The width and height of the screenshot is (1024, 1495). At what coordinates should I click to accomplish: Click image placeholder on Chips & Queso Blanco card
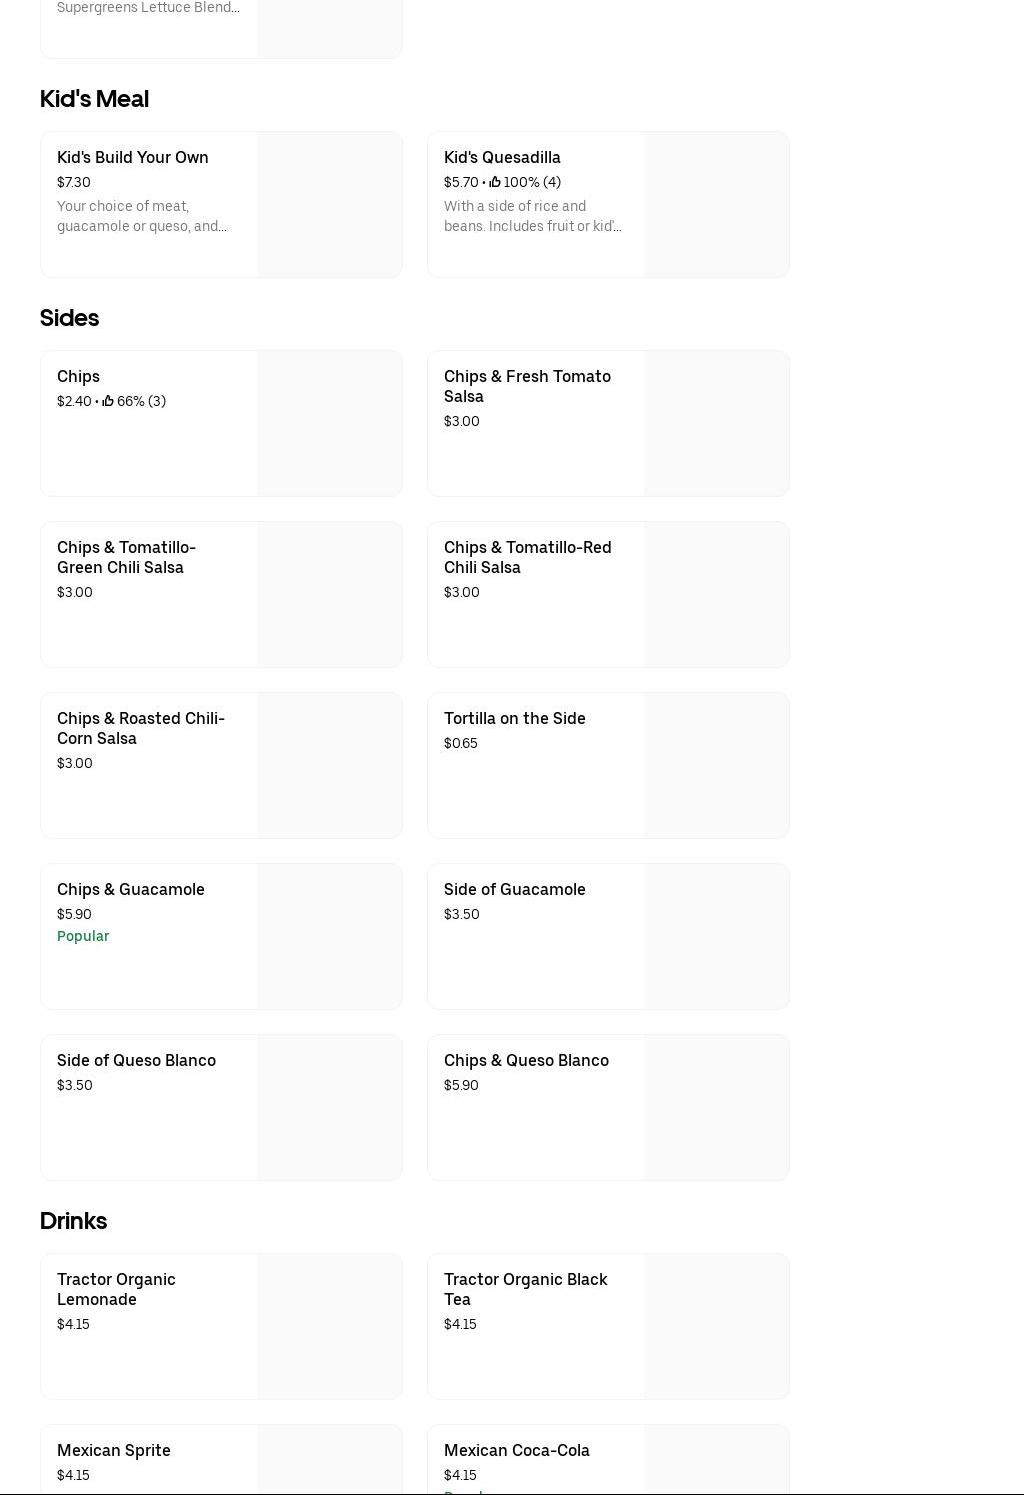tap(716, 1108)
